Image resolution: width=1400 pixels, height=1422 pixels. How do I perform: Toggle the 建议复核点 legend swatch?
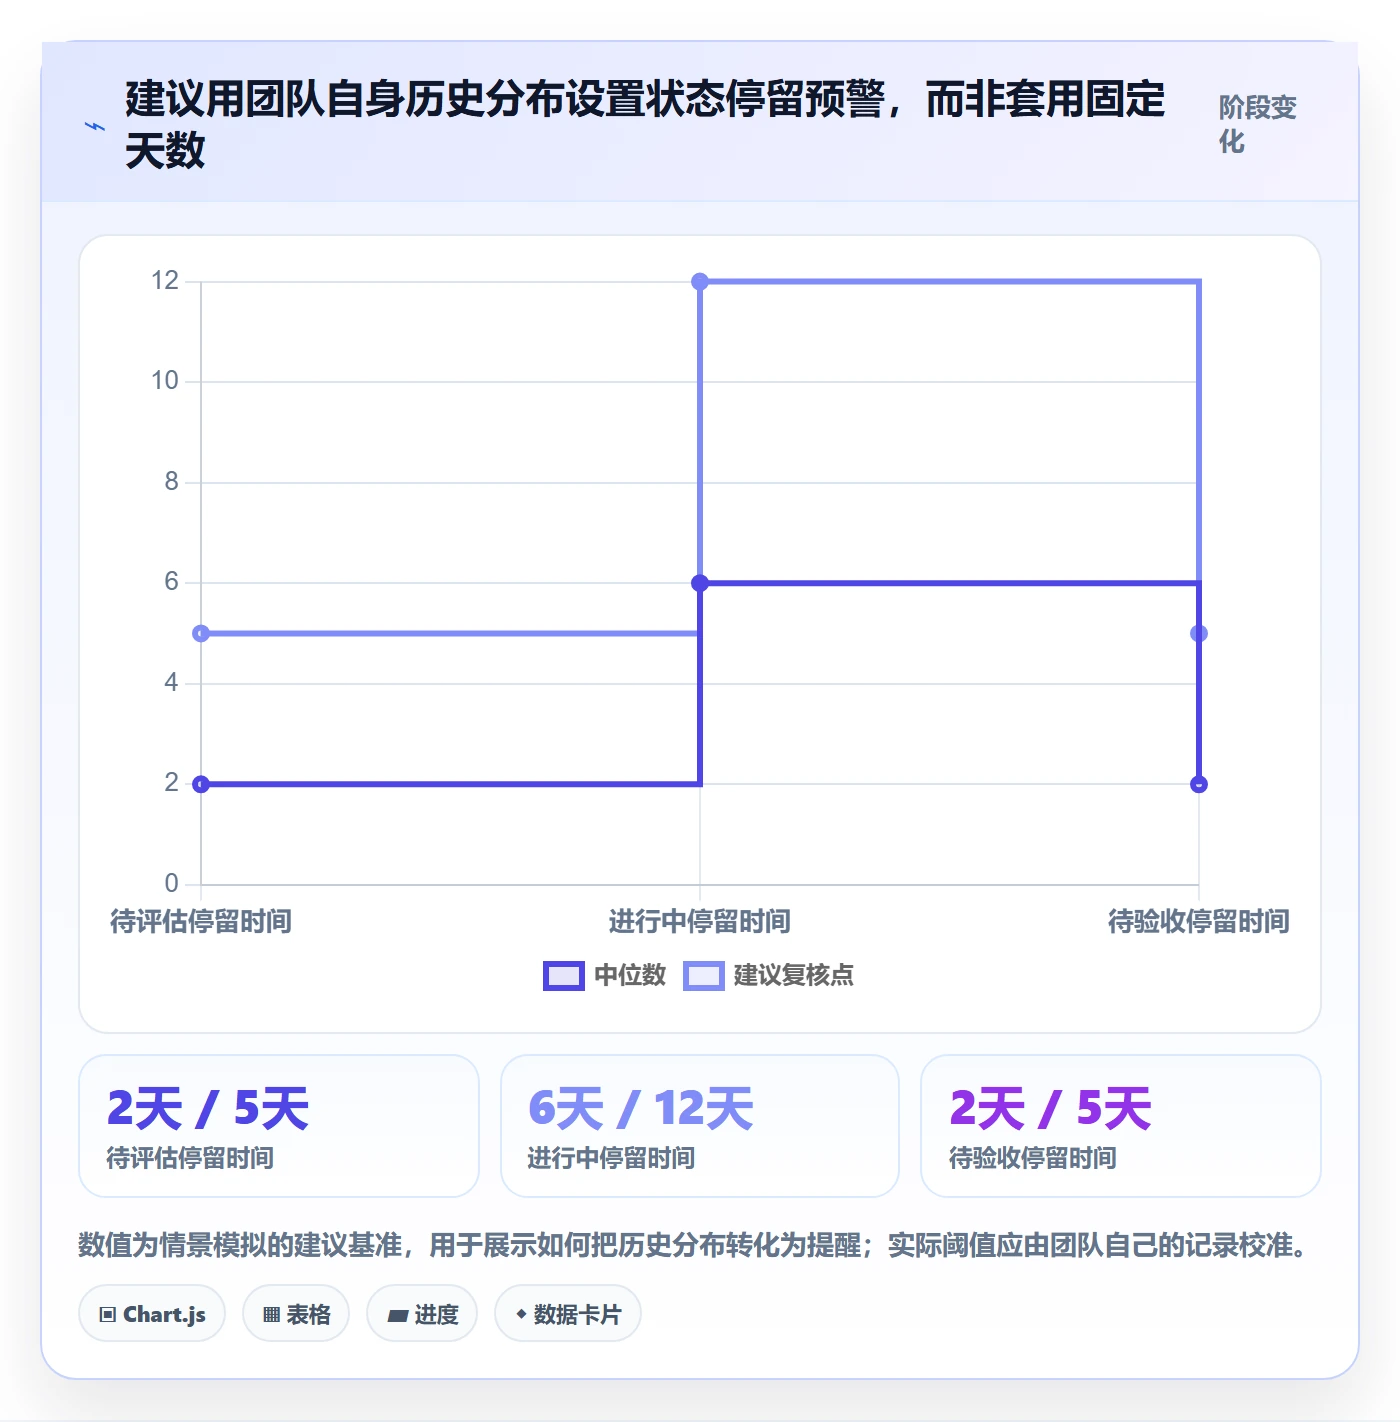[704, 976]
